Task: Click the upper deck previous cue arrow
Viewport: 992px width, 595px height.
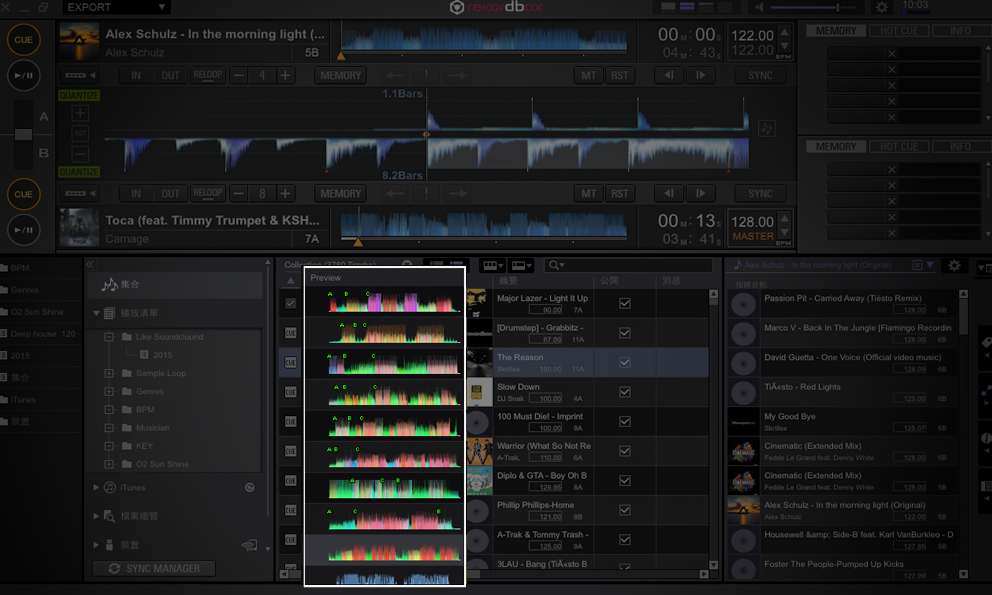Action: tap(395, 75)
